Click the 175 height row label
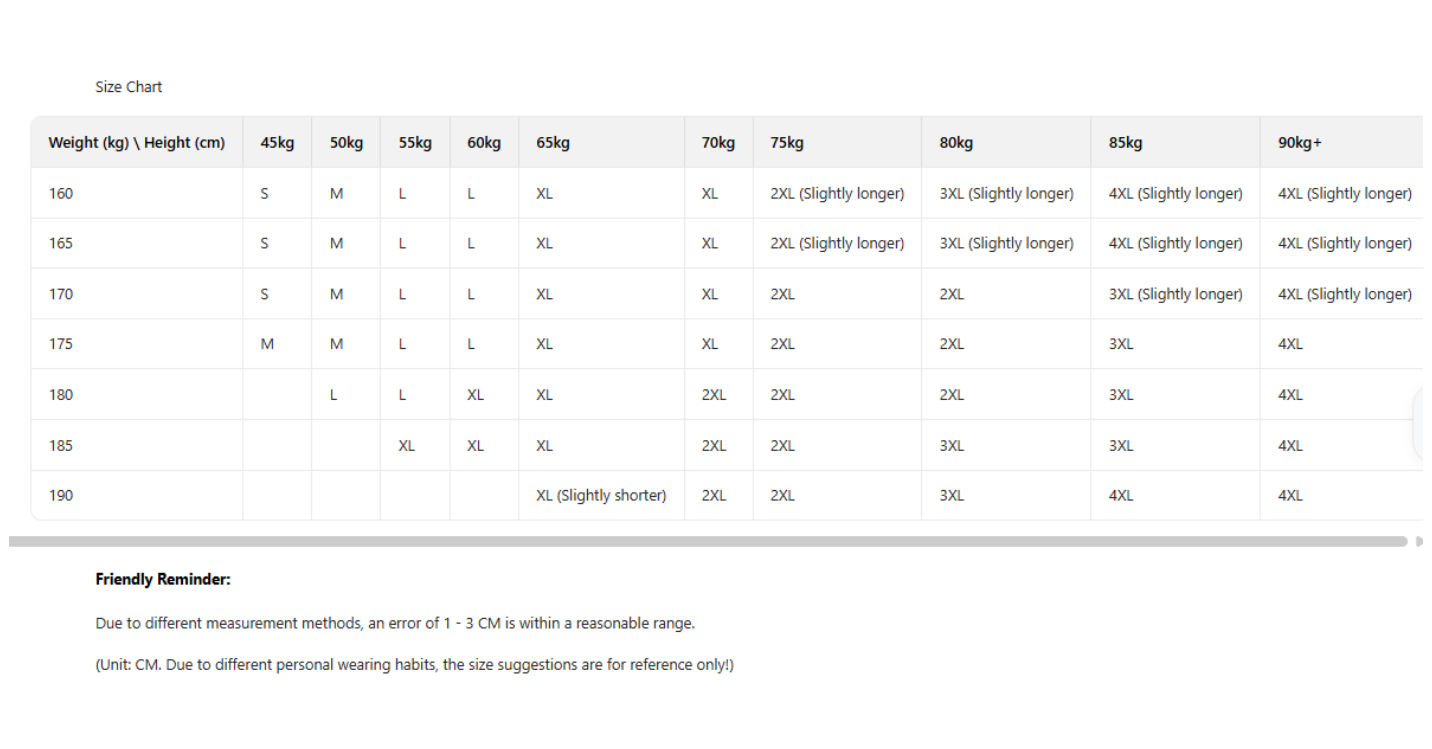 tap(61, 344)
